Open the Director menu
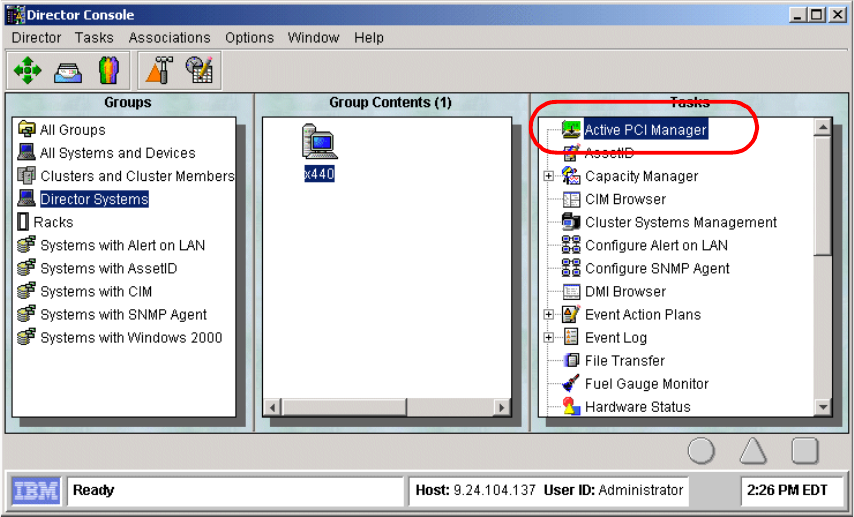 click(36, 38)
